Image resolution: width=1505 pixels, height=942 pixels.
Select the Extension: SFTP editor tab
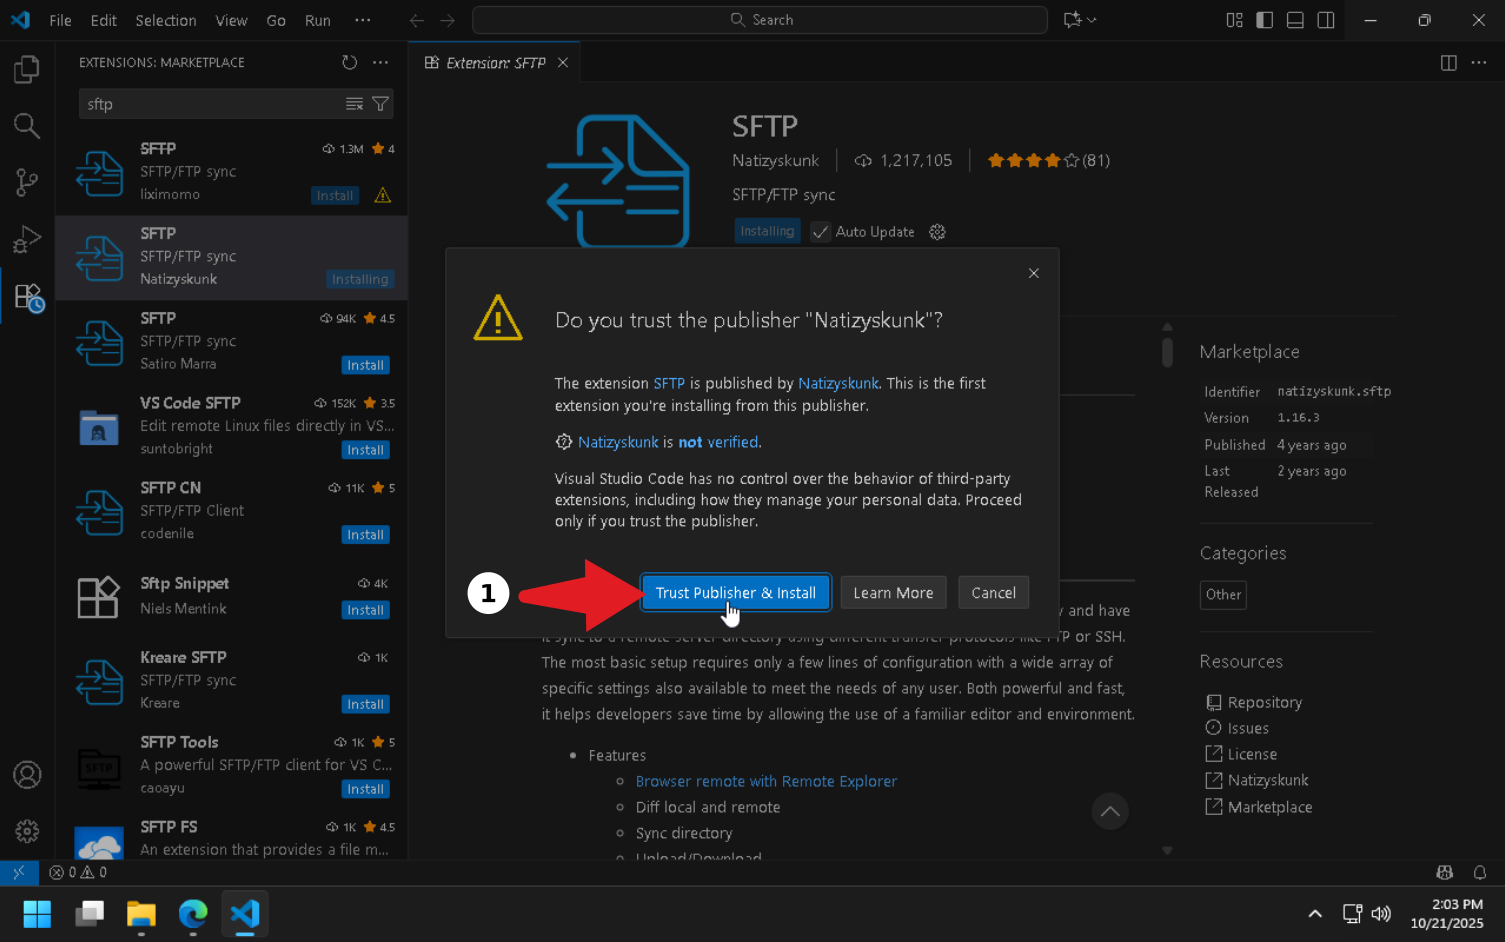(x=494, y=62)
